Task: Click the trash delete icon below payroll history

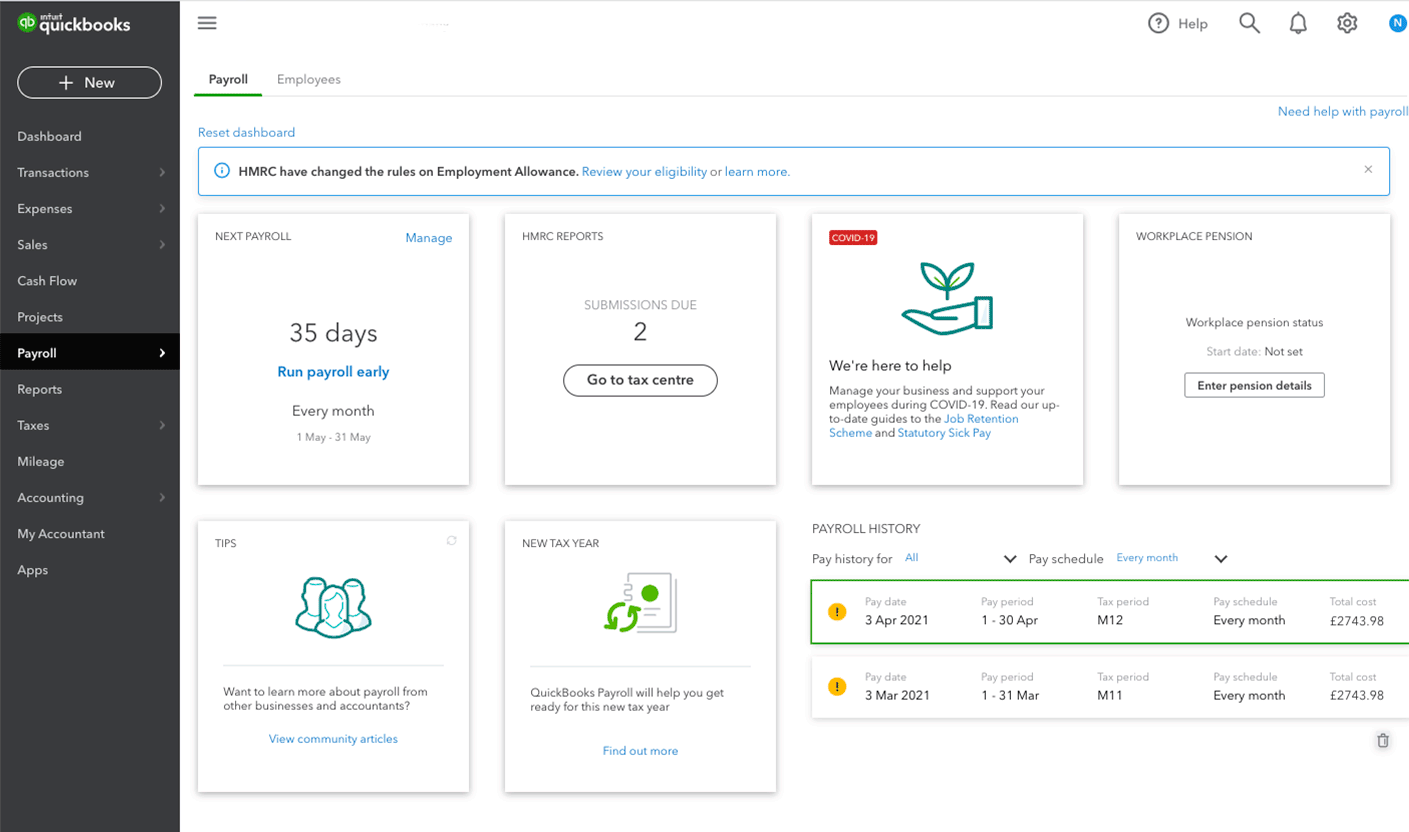Action: pyautogui.click(x=1383, y=741)
